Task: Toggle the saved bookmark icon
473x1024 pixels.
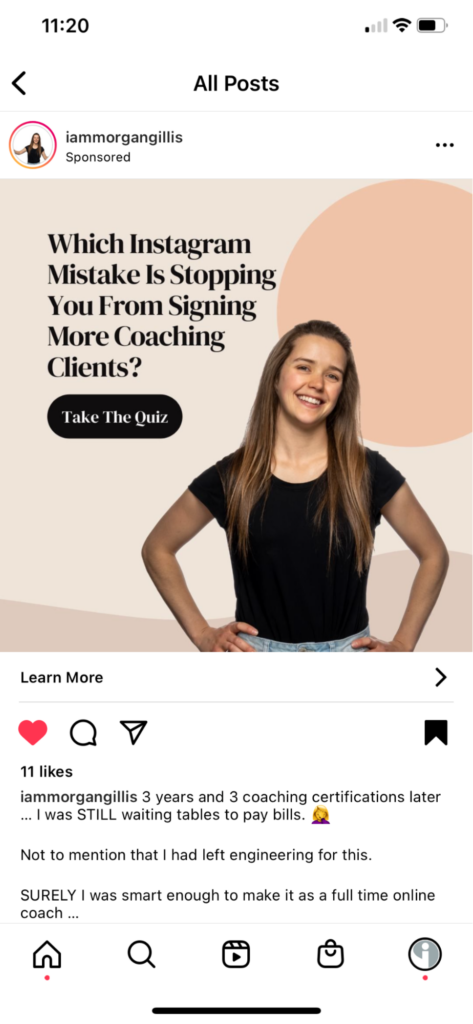Action: (436, 732)
